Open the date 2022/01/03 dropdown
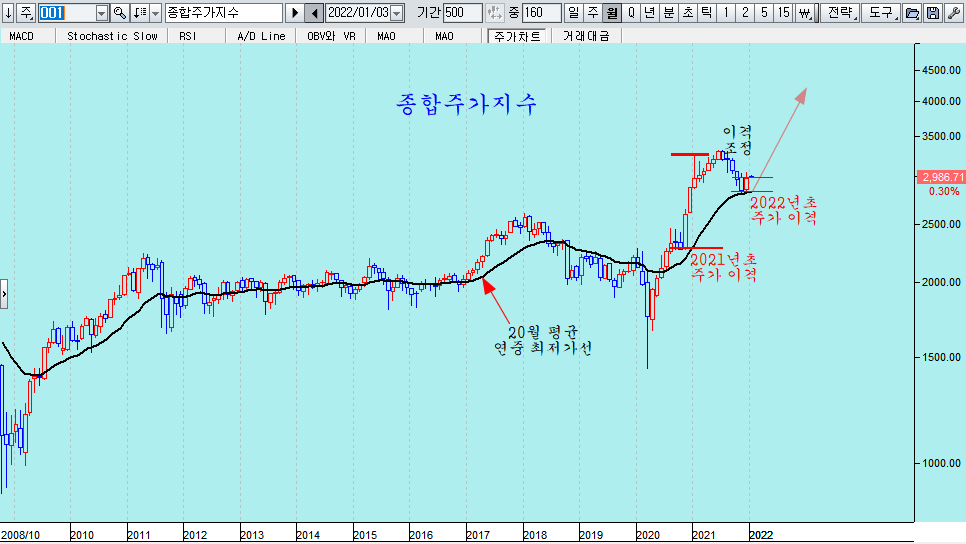This screenshot has width=966, height=544. pos(397,13)
